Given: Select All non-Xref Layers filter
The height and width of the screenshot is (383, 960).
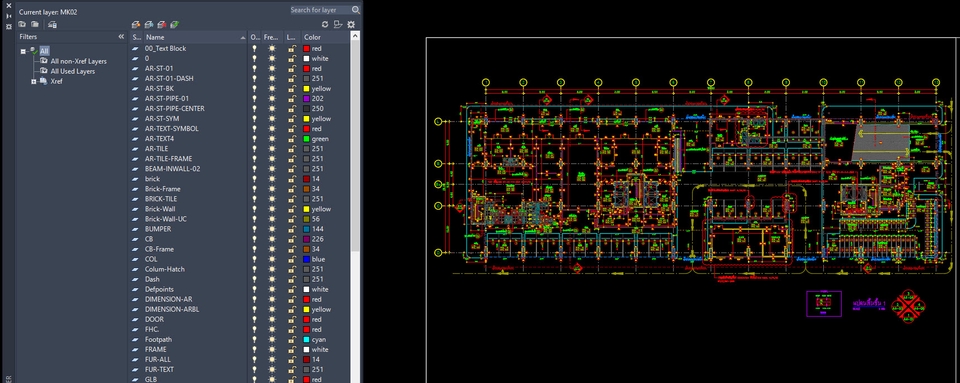Looking at the screenshot, I should pyautogui.click(x=78, y=61).
